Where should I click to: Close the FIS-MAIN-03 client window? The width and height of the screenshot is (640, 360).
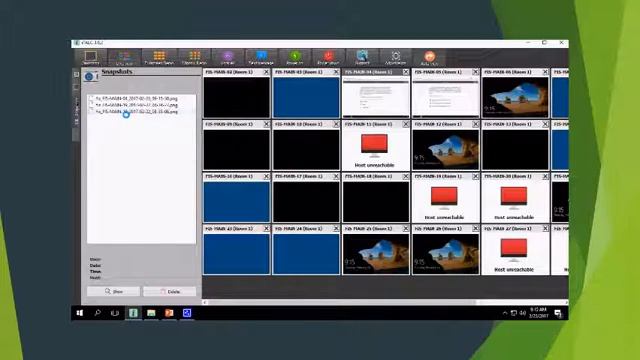336,72
